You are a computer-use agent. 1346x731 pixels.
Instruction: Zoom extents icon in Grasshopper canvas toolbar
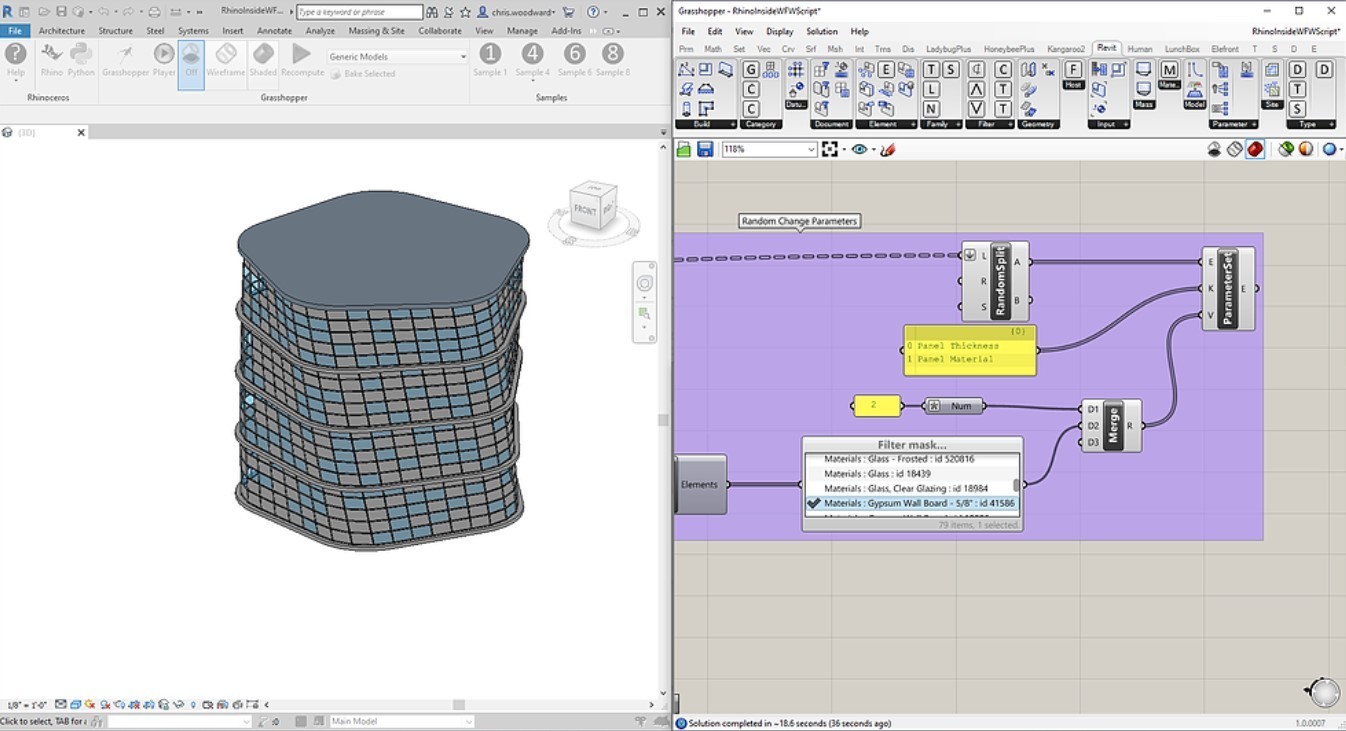click(x=829, y=149)
